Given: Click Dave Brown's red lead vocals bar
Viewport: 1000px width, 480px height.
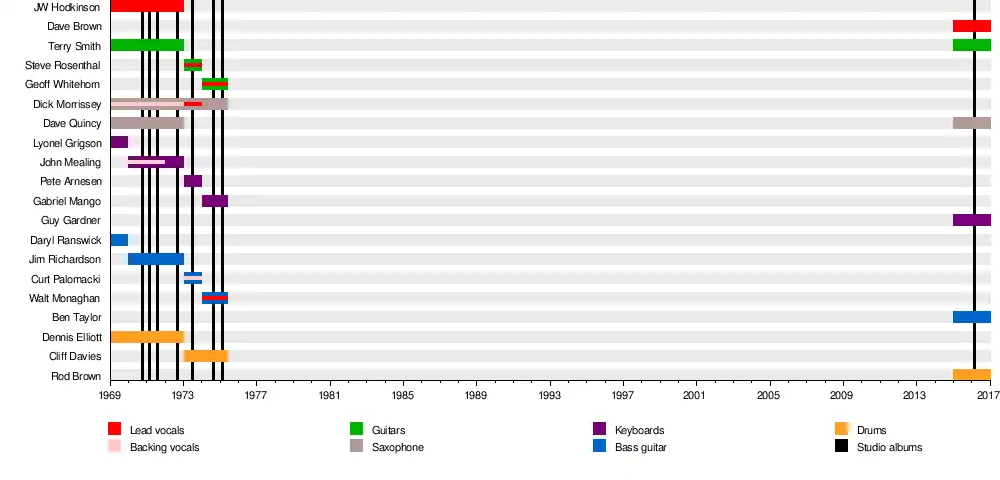Looking at the screenshot, I should pos(971,26).
